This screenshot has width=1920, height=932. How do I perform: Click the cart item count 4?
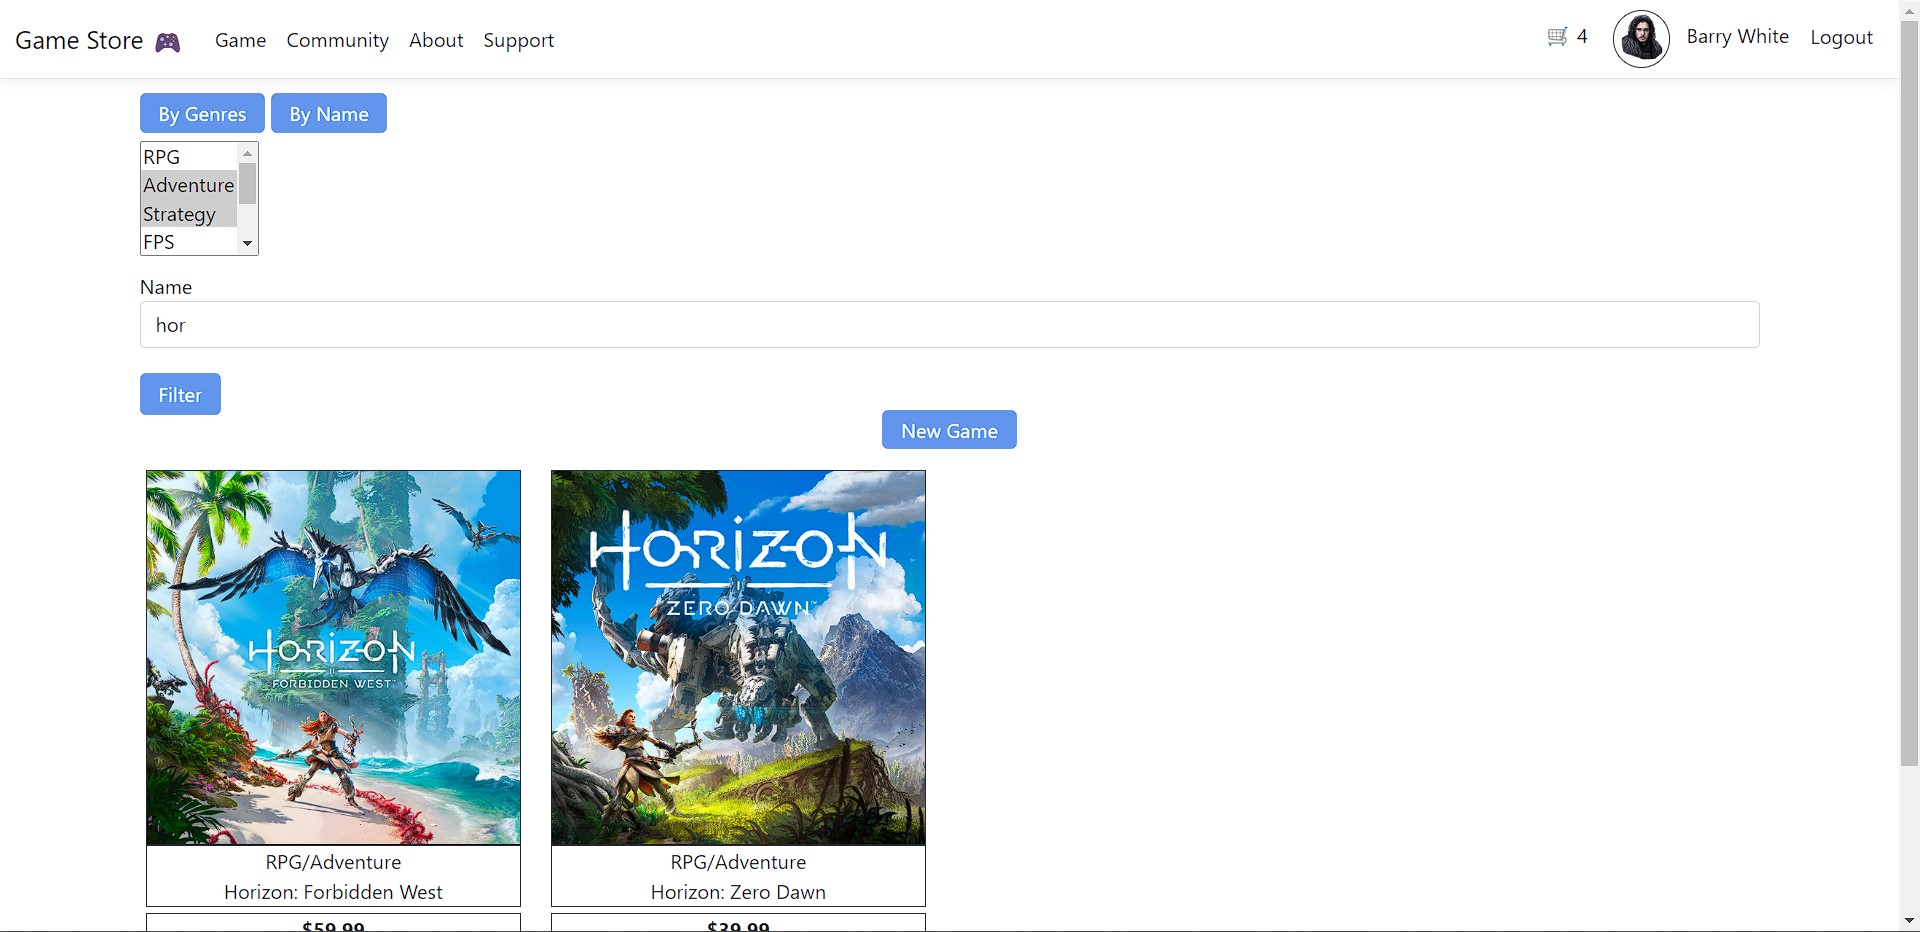coord(1582,37)
